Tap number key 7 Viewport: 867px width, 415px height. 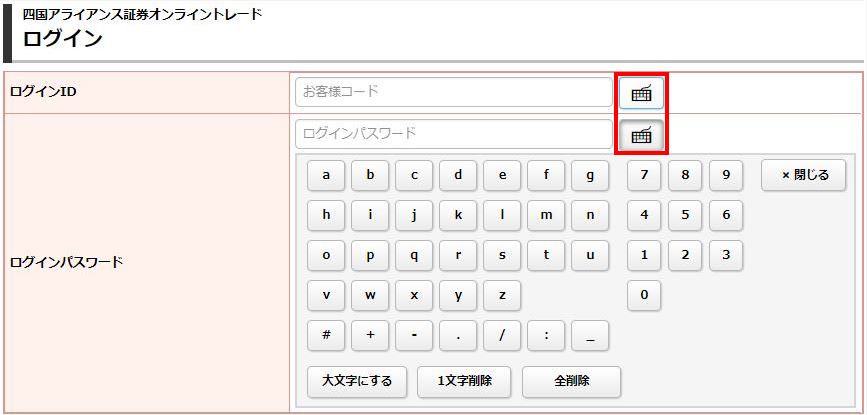(x=644, y=175)
